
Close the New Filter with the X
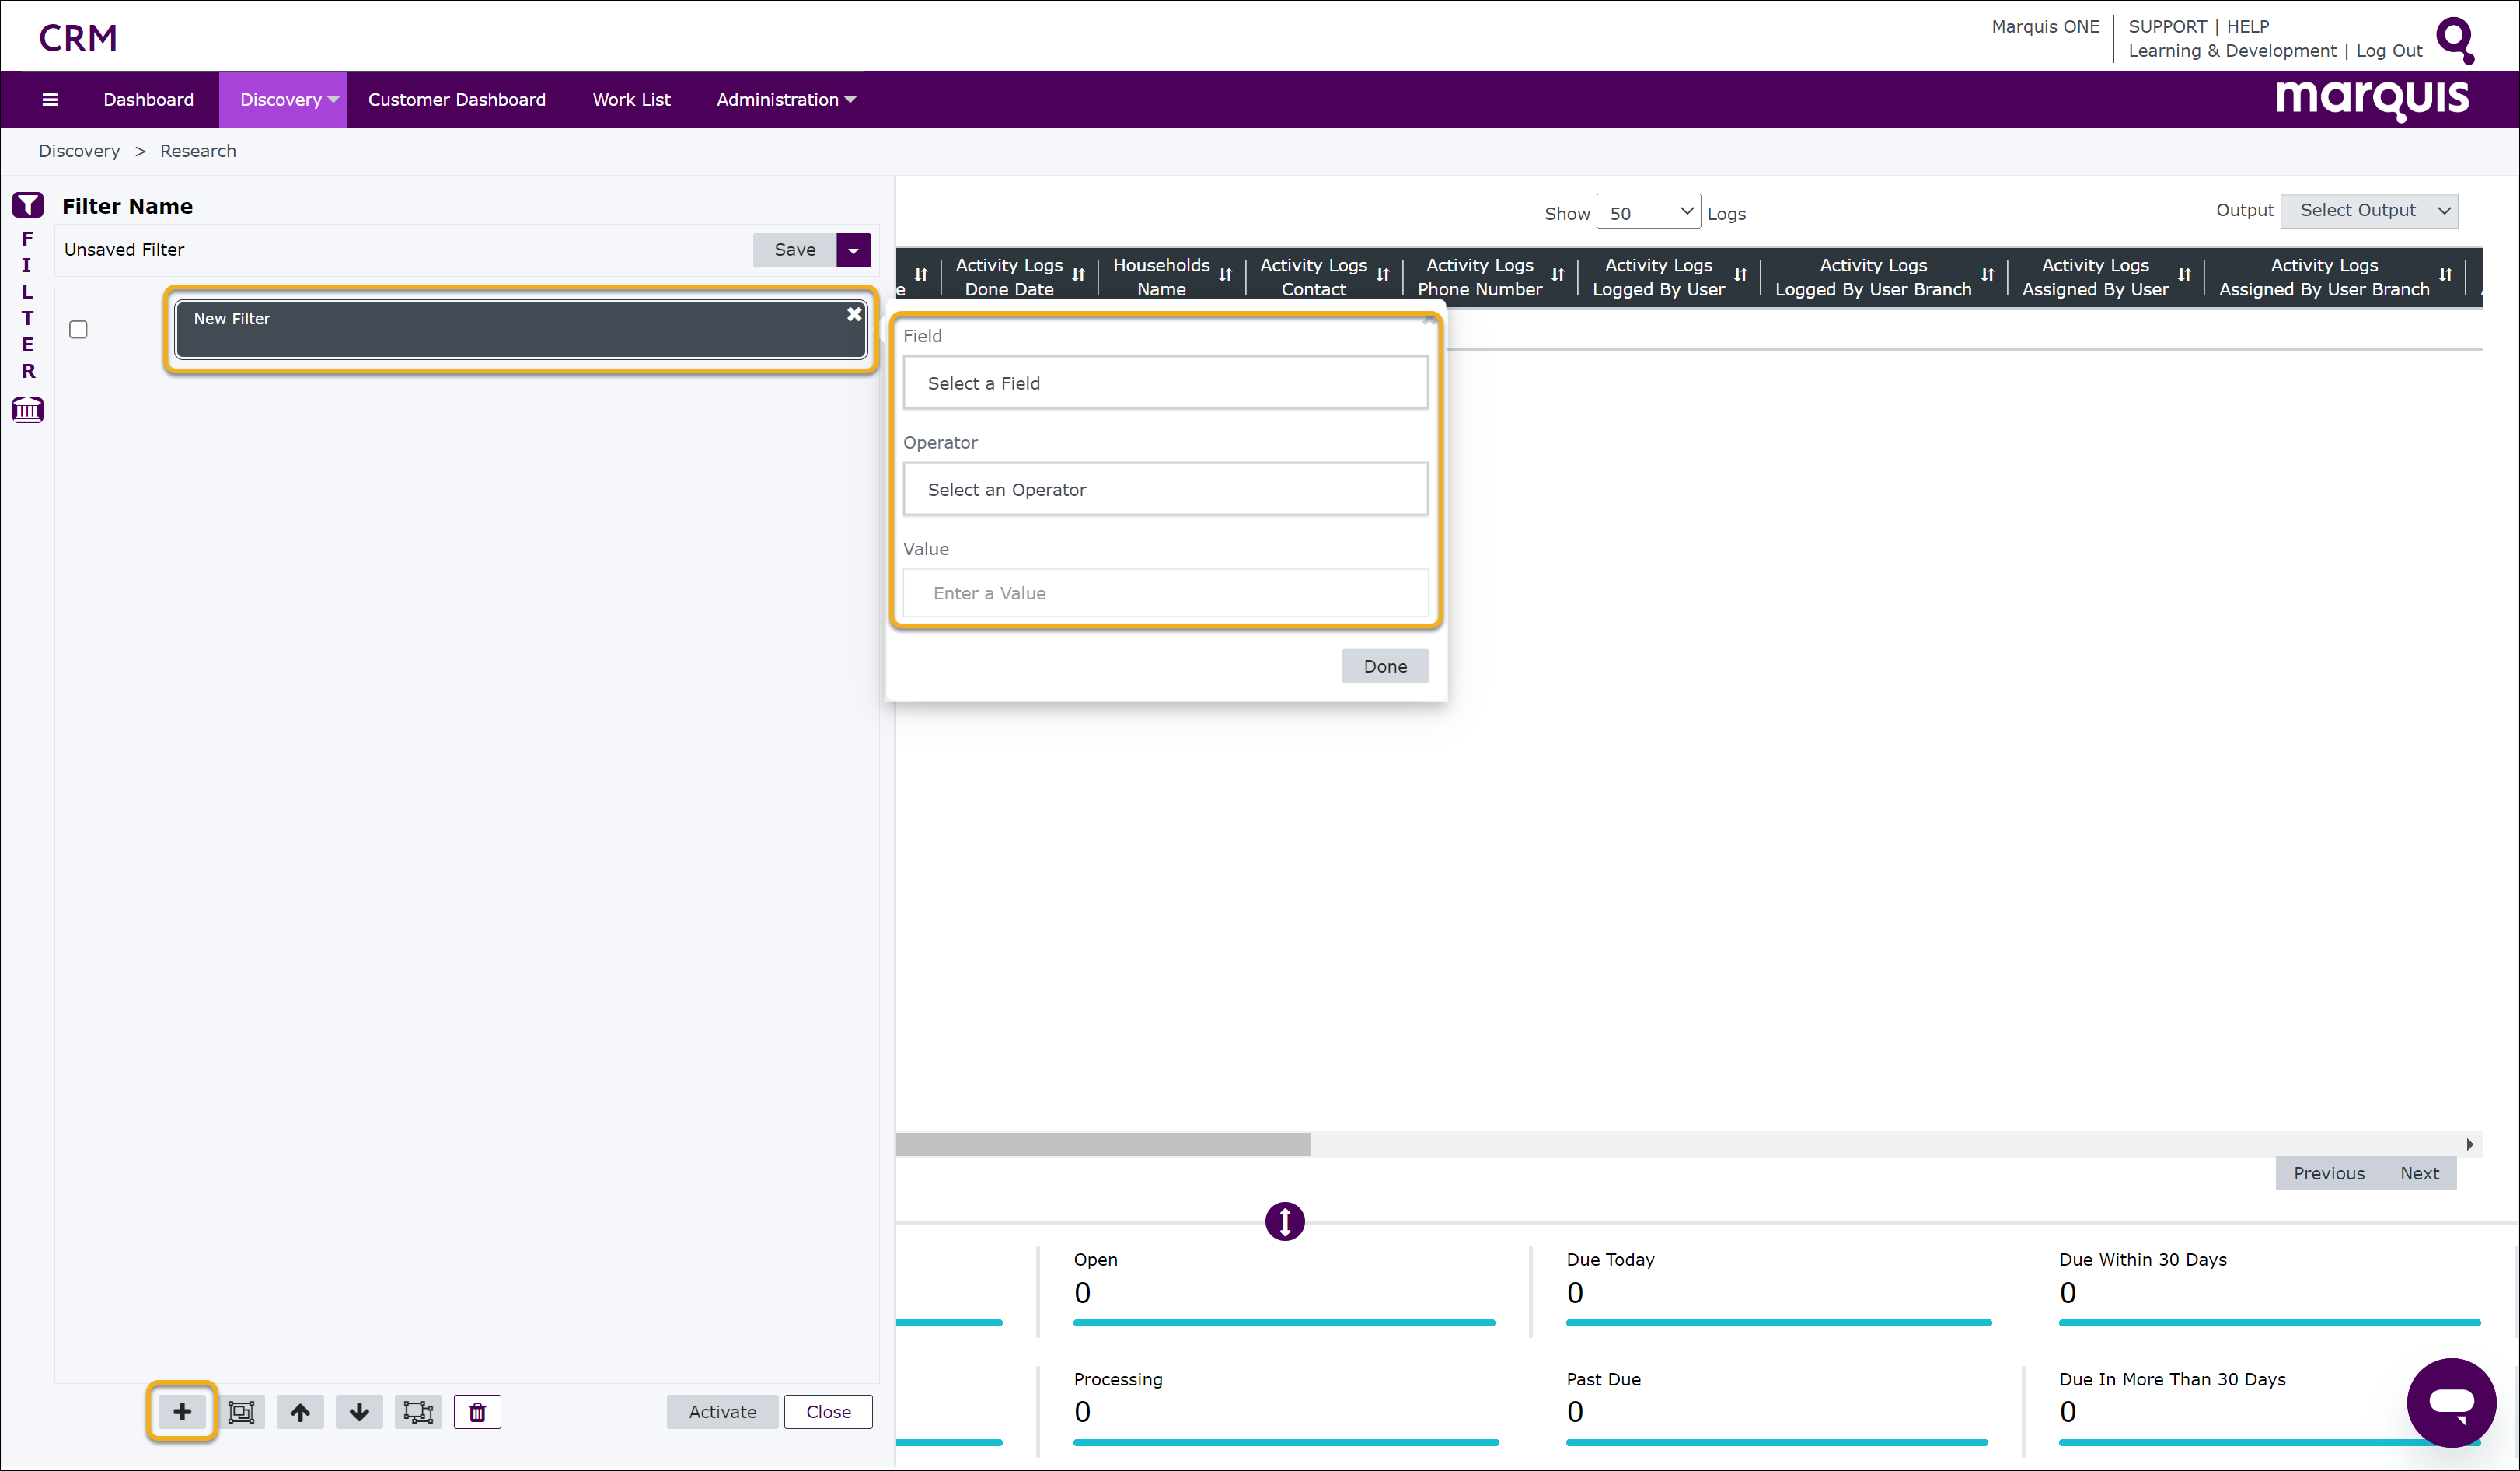coord(854,314)
